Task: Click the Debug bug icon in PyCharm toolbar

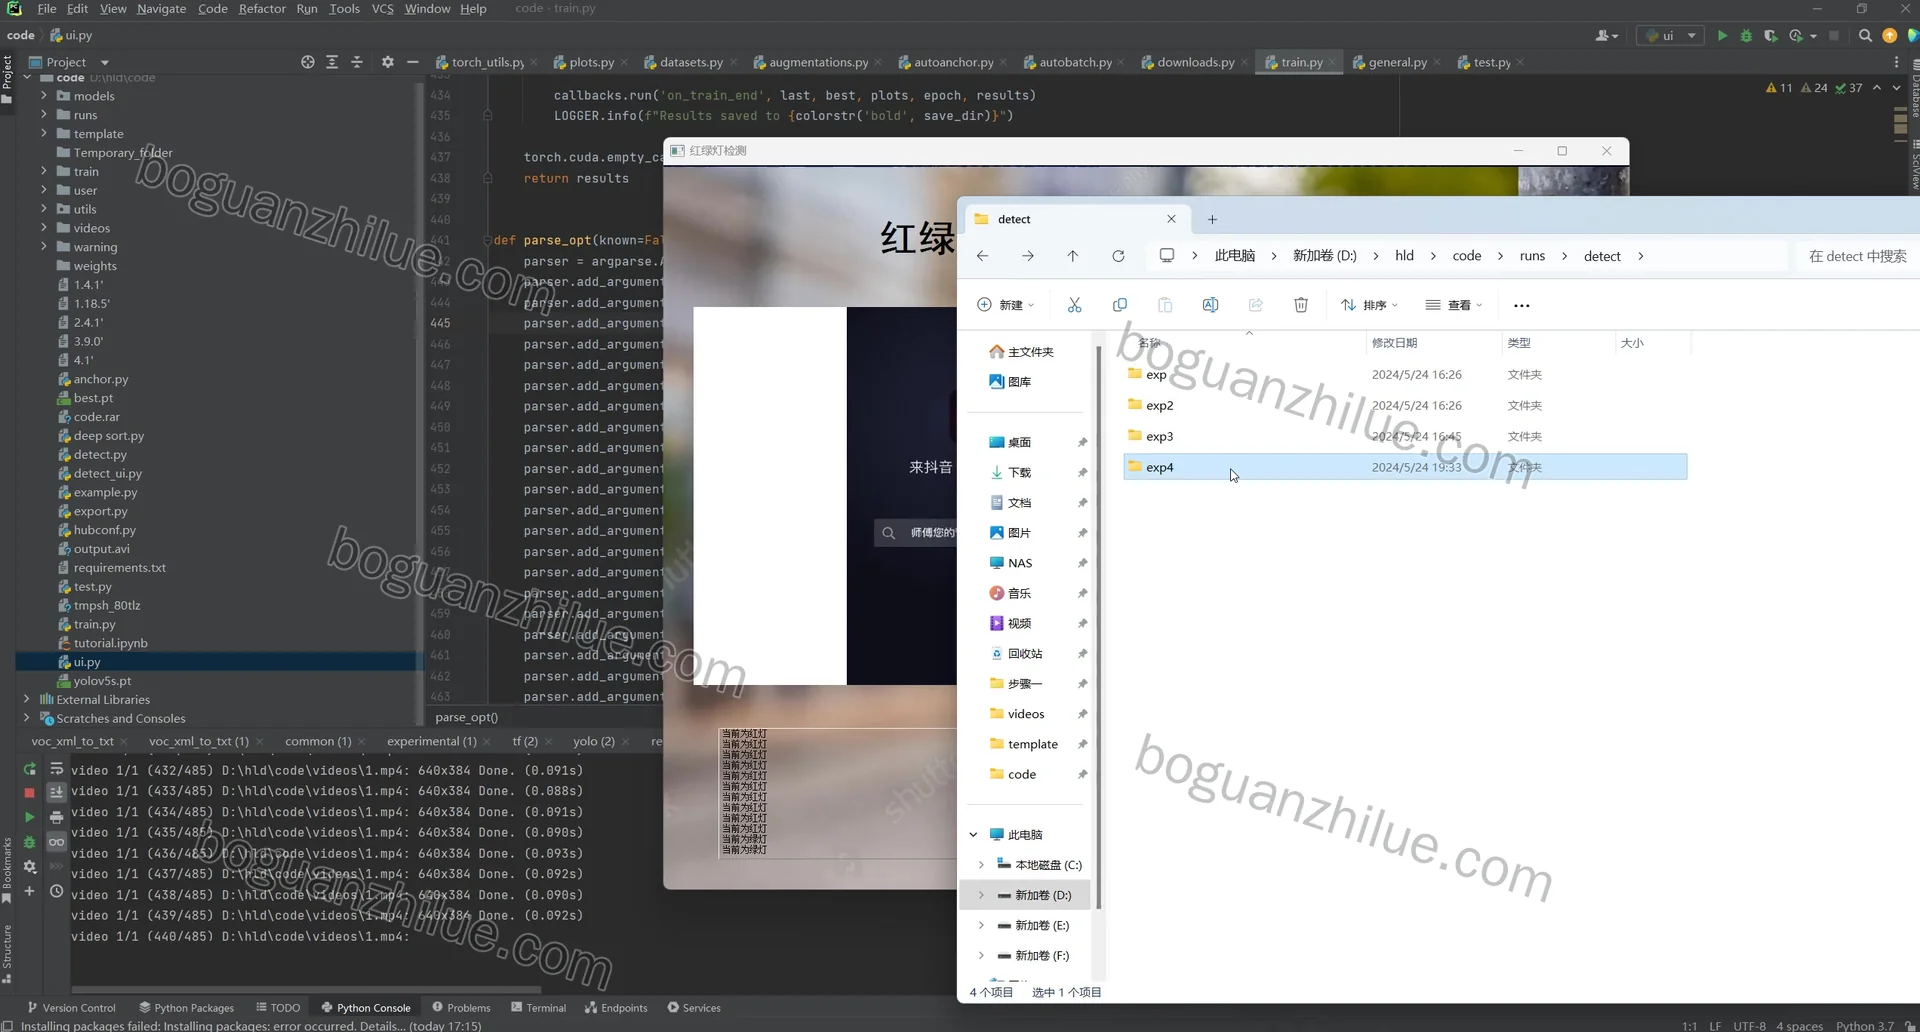Action: [x=1746, y=35]
